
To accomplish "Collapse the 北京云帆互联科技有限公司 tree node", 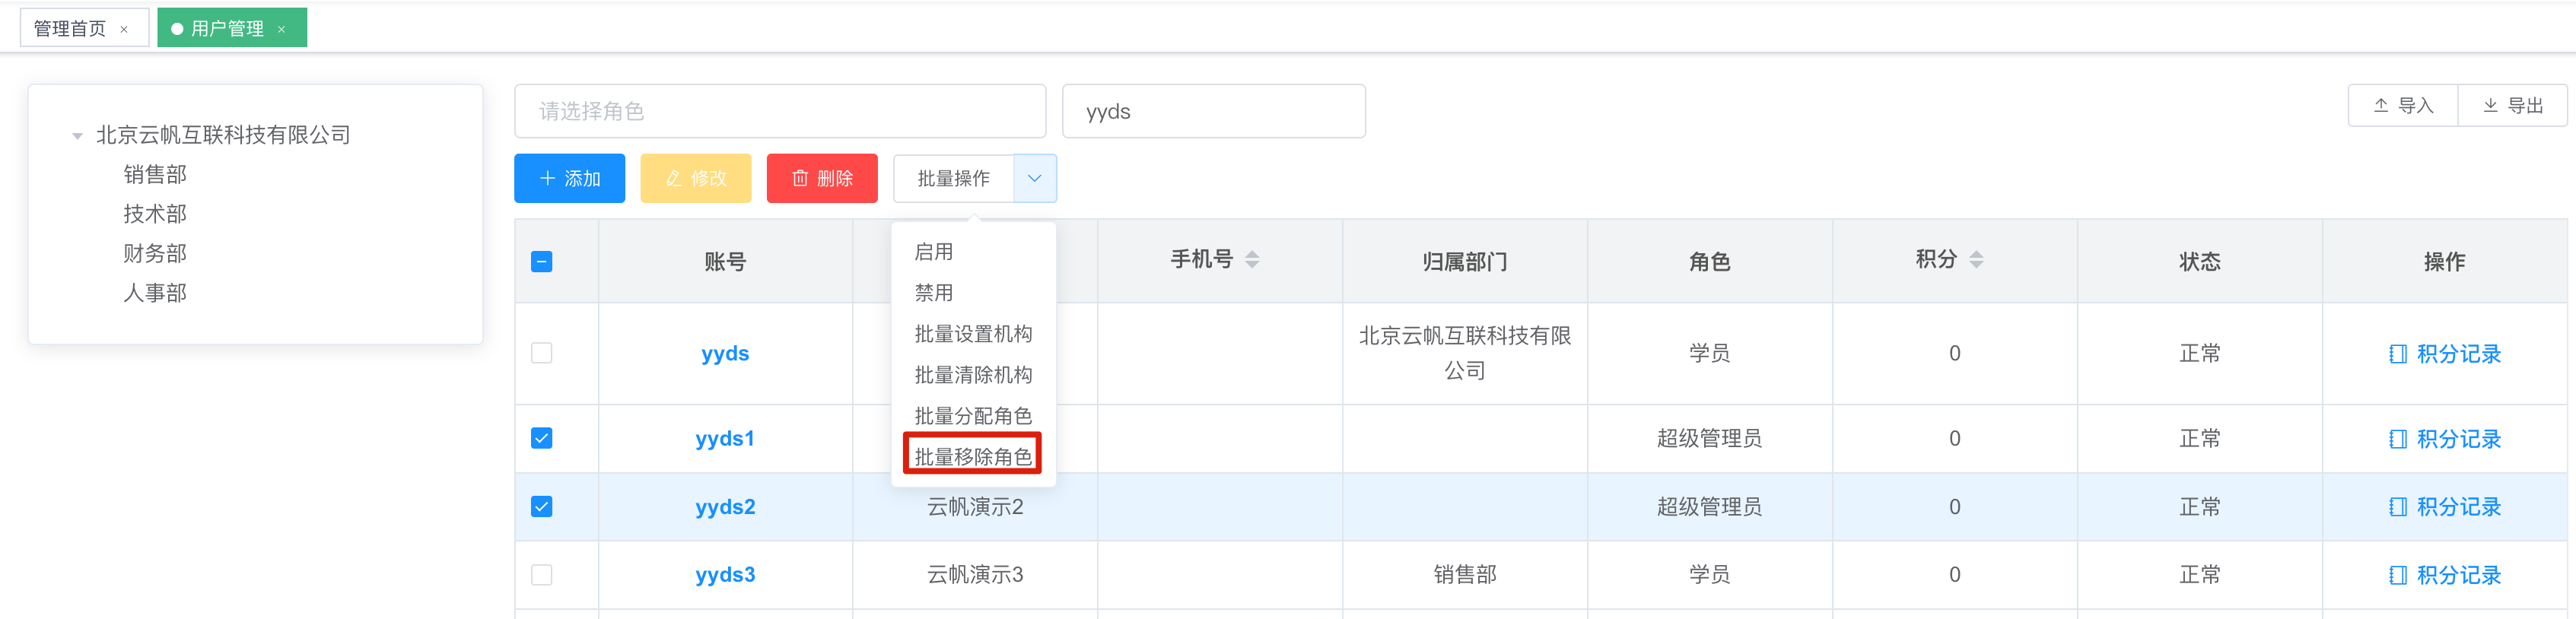I will [x=77, y=136].
